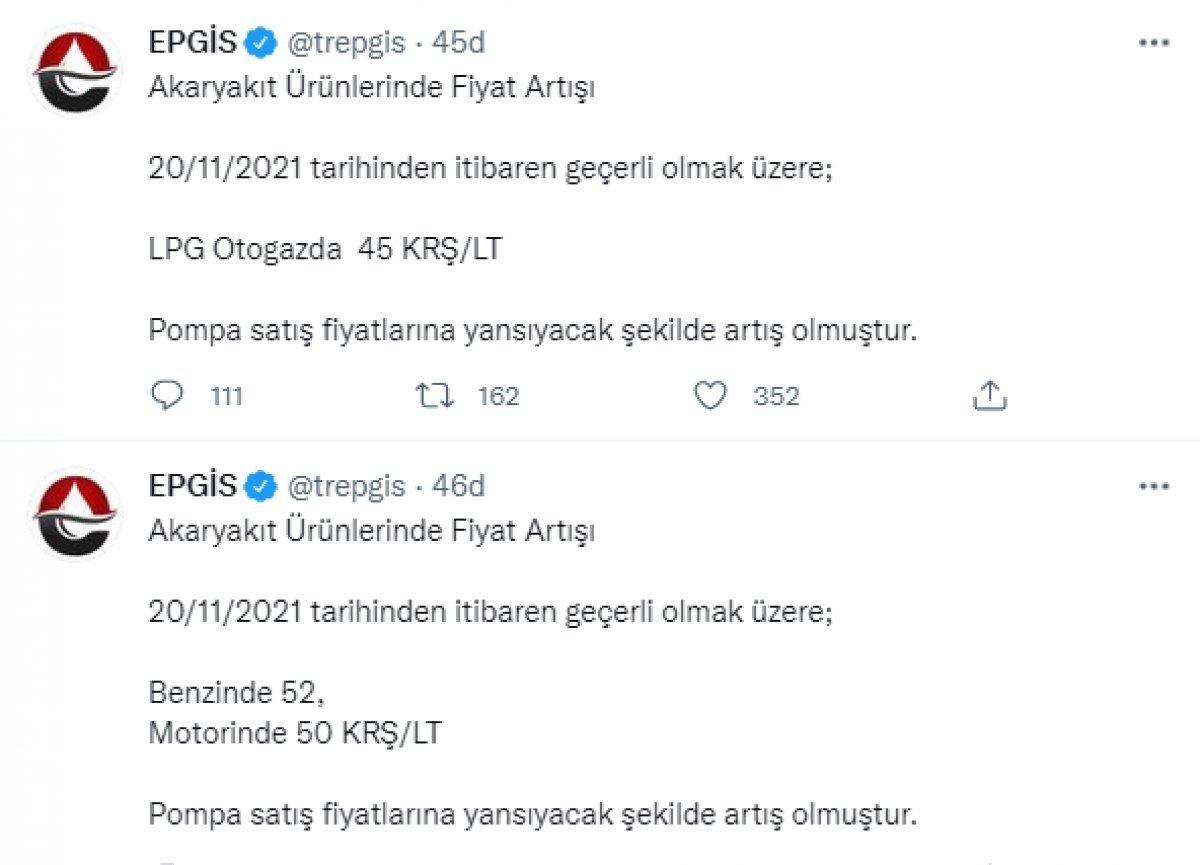The image size is (1200, 865).
Task: Open the more options menu on the second tweet
Action: coord(1155,487)
